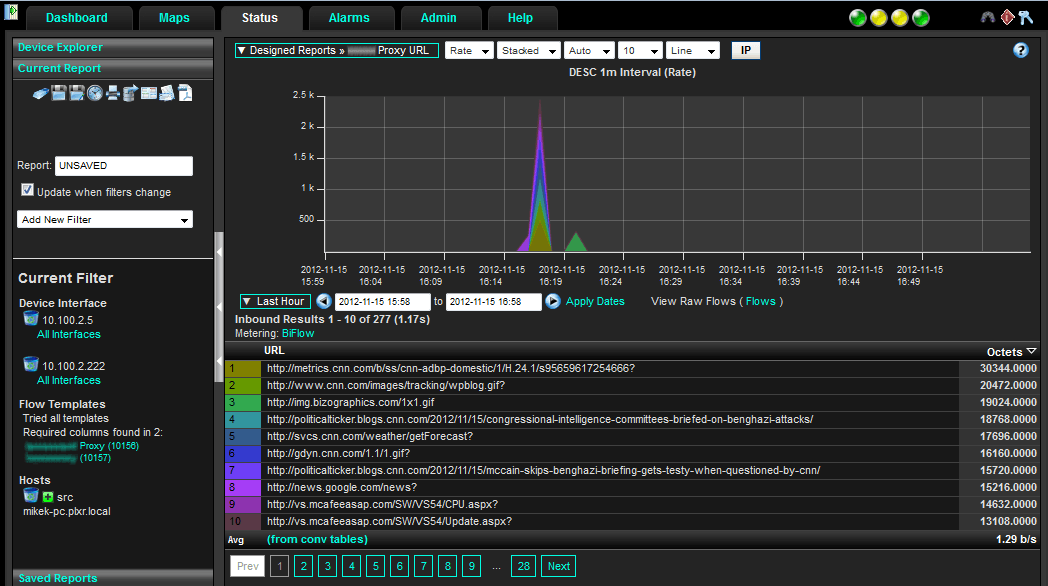Screen dimensions: 1048x586
Task: Click the printer icon to print report
Action: (113, 94)
